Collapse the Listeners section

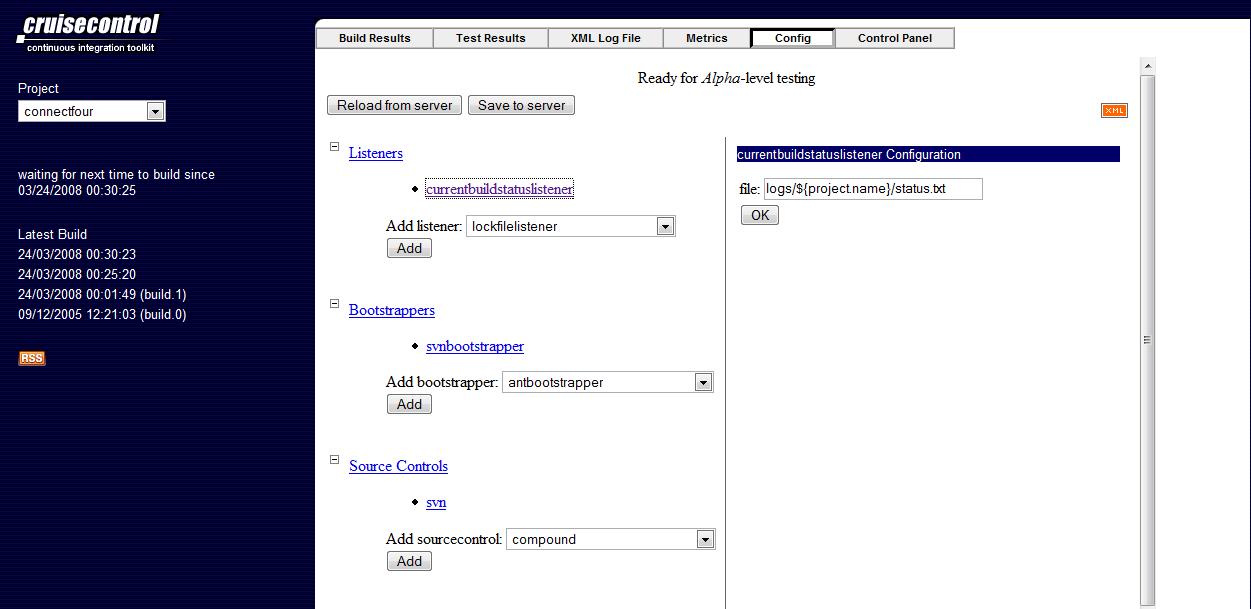[x=334, y=147]
